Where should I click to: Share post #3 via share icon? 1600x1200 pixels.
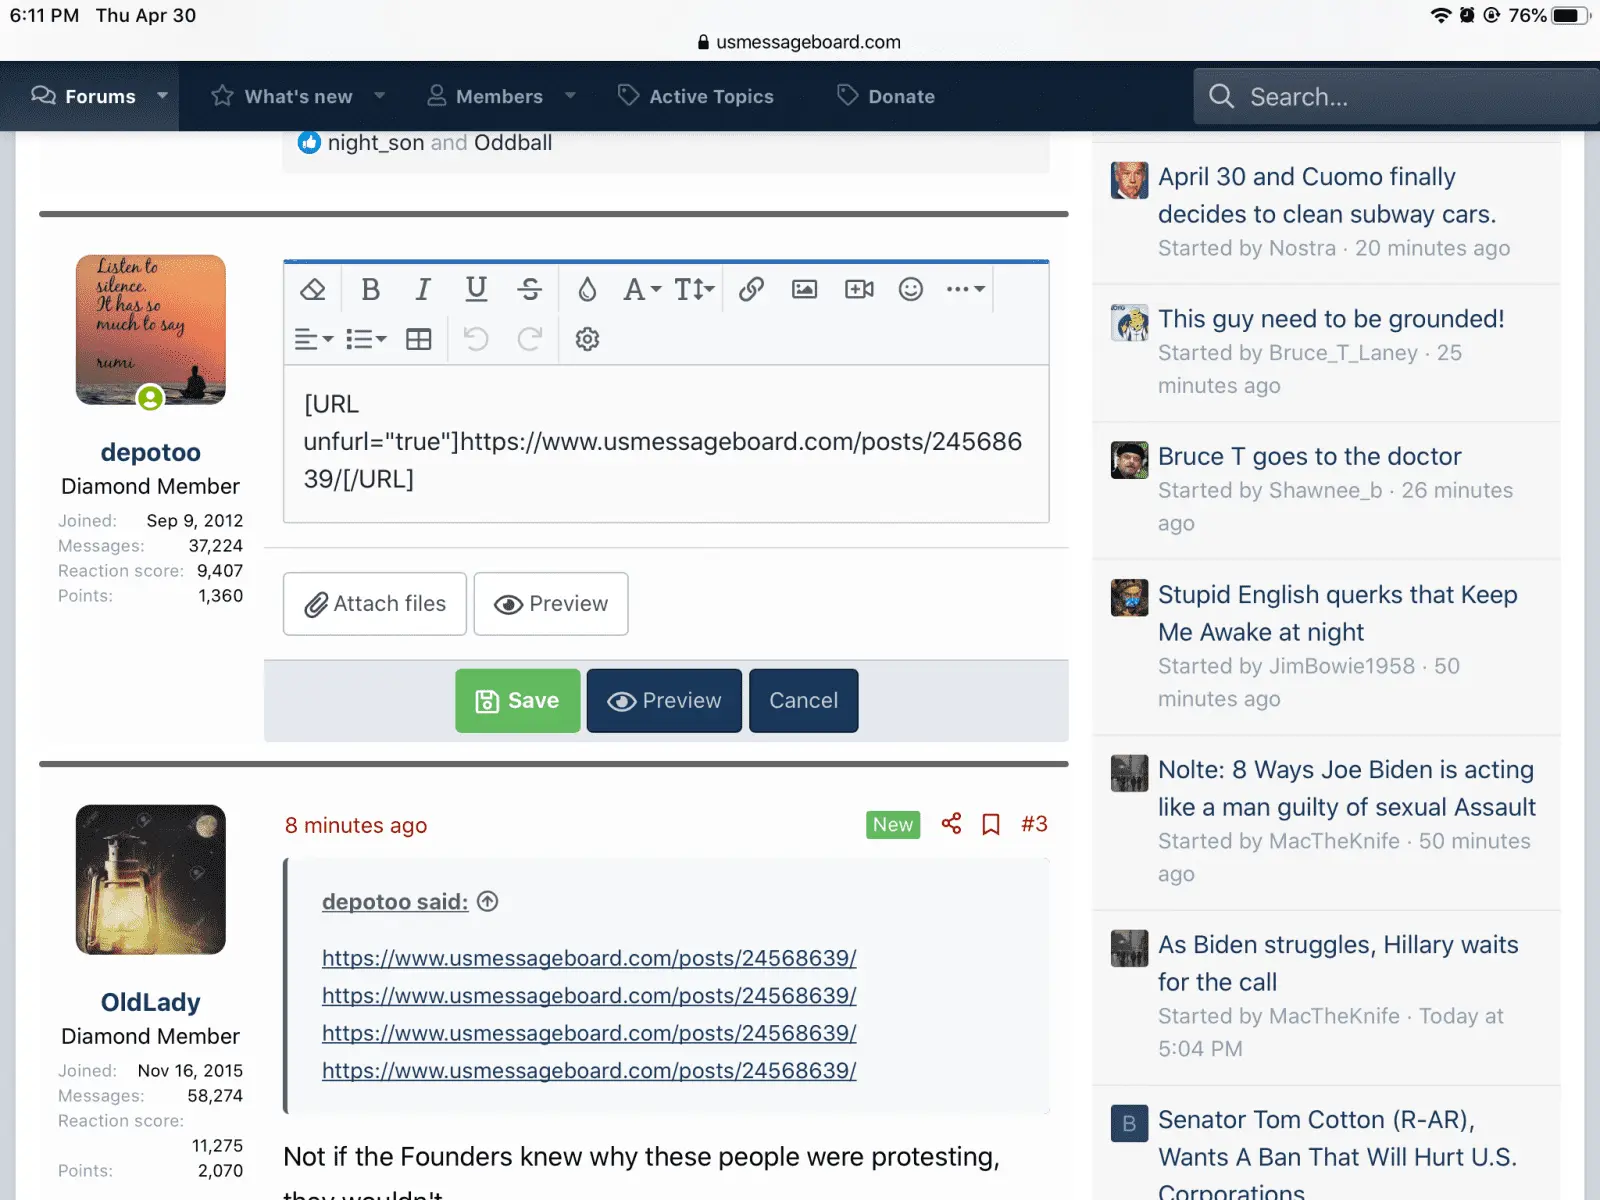tap(951, 824)
